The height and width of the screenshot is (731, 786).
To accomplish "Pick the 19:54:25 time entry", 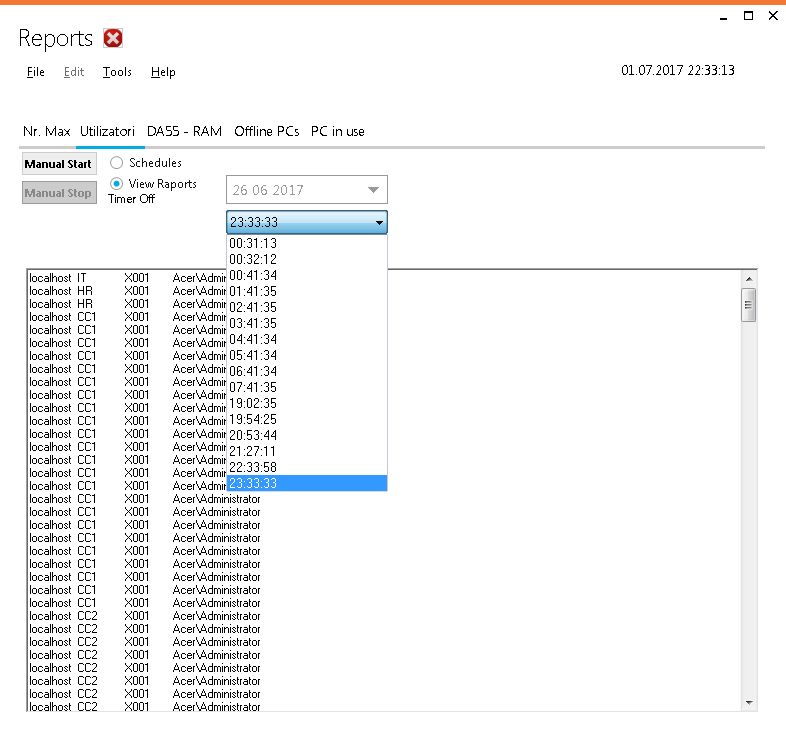I will click(x=253, y=419).
